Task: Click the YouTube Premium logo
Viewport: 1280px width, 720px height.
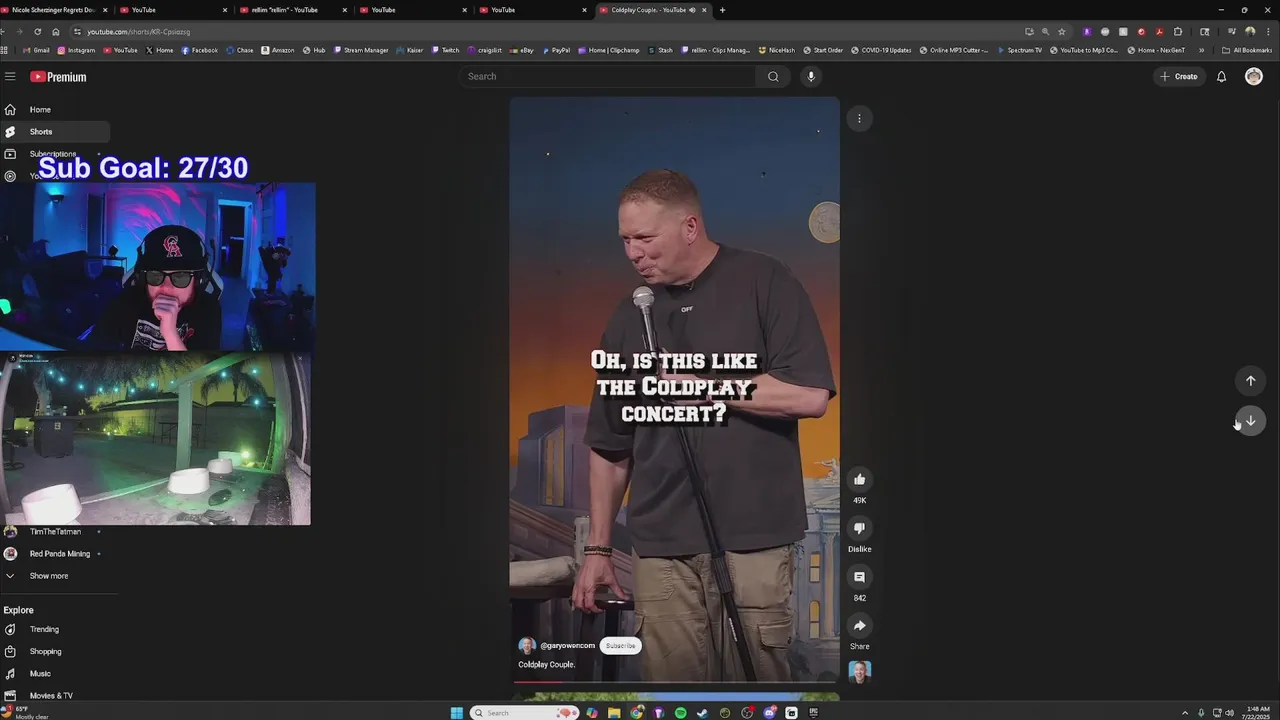Action: 58,77
